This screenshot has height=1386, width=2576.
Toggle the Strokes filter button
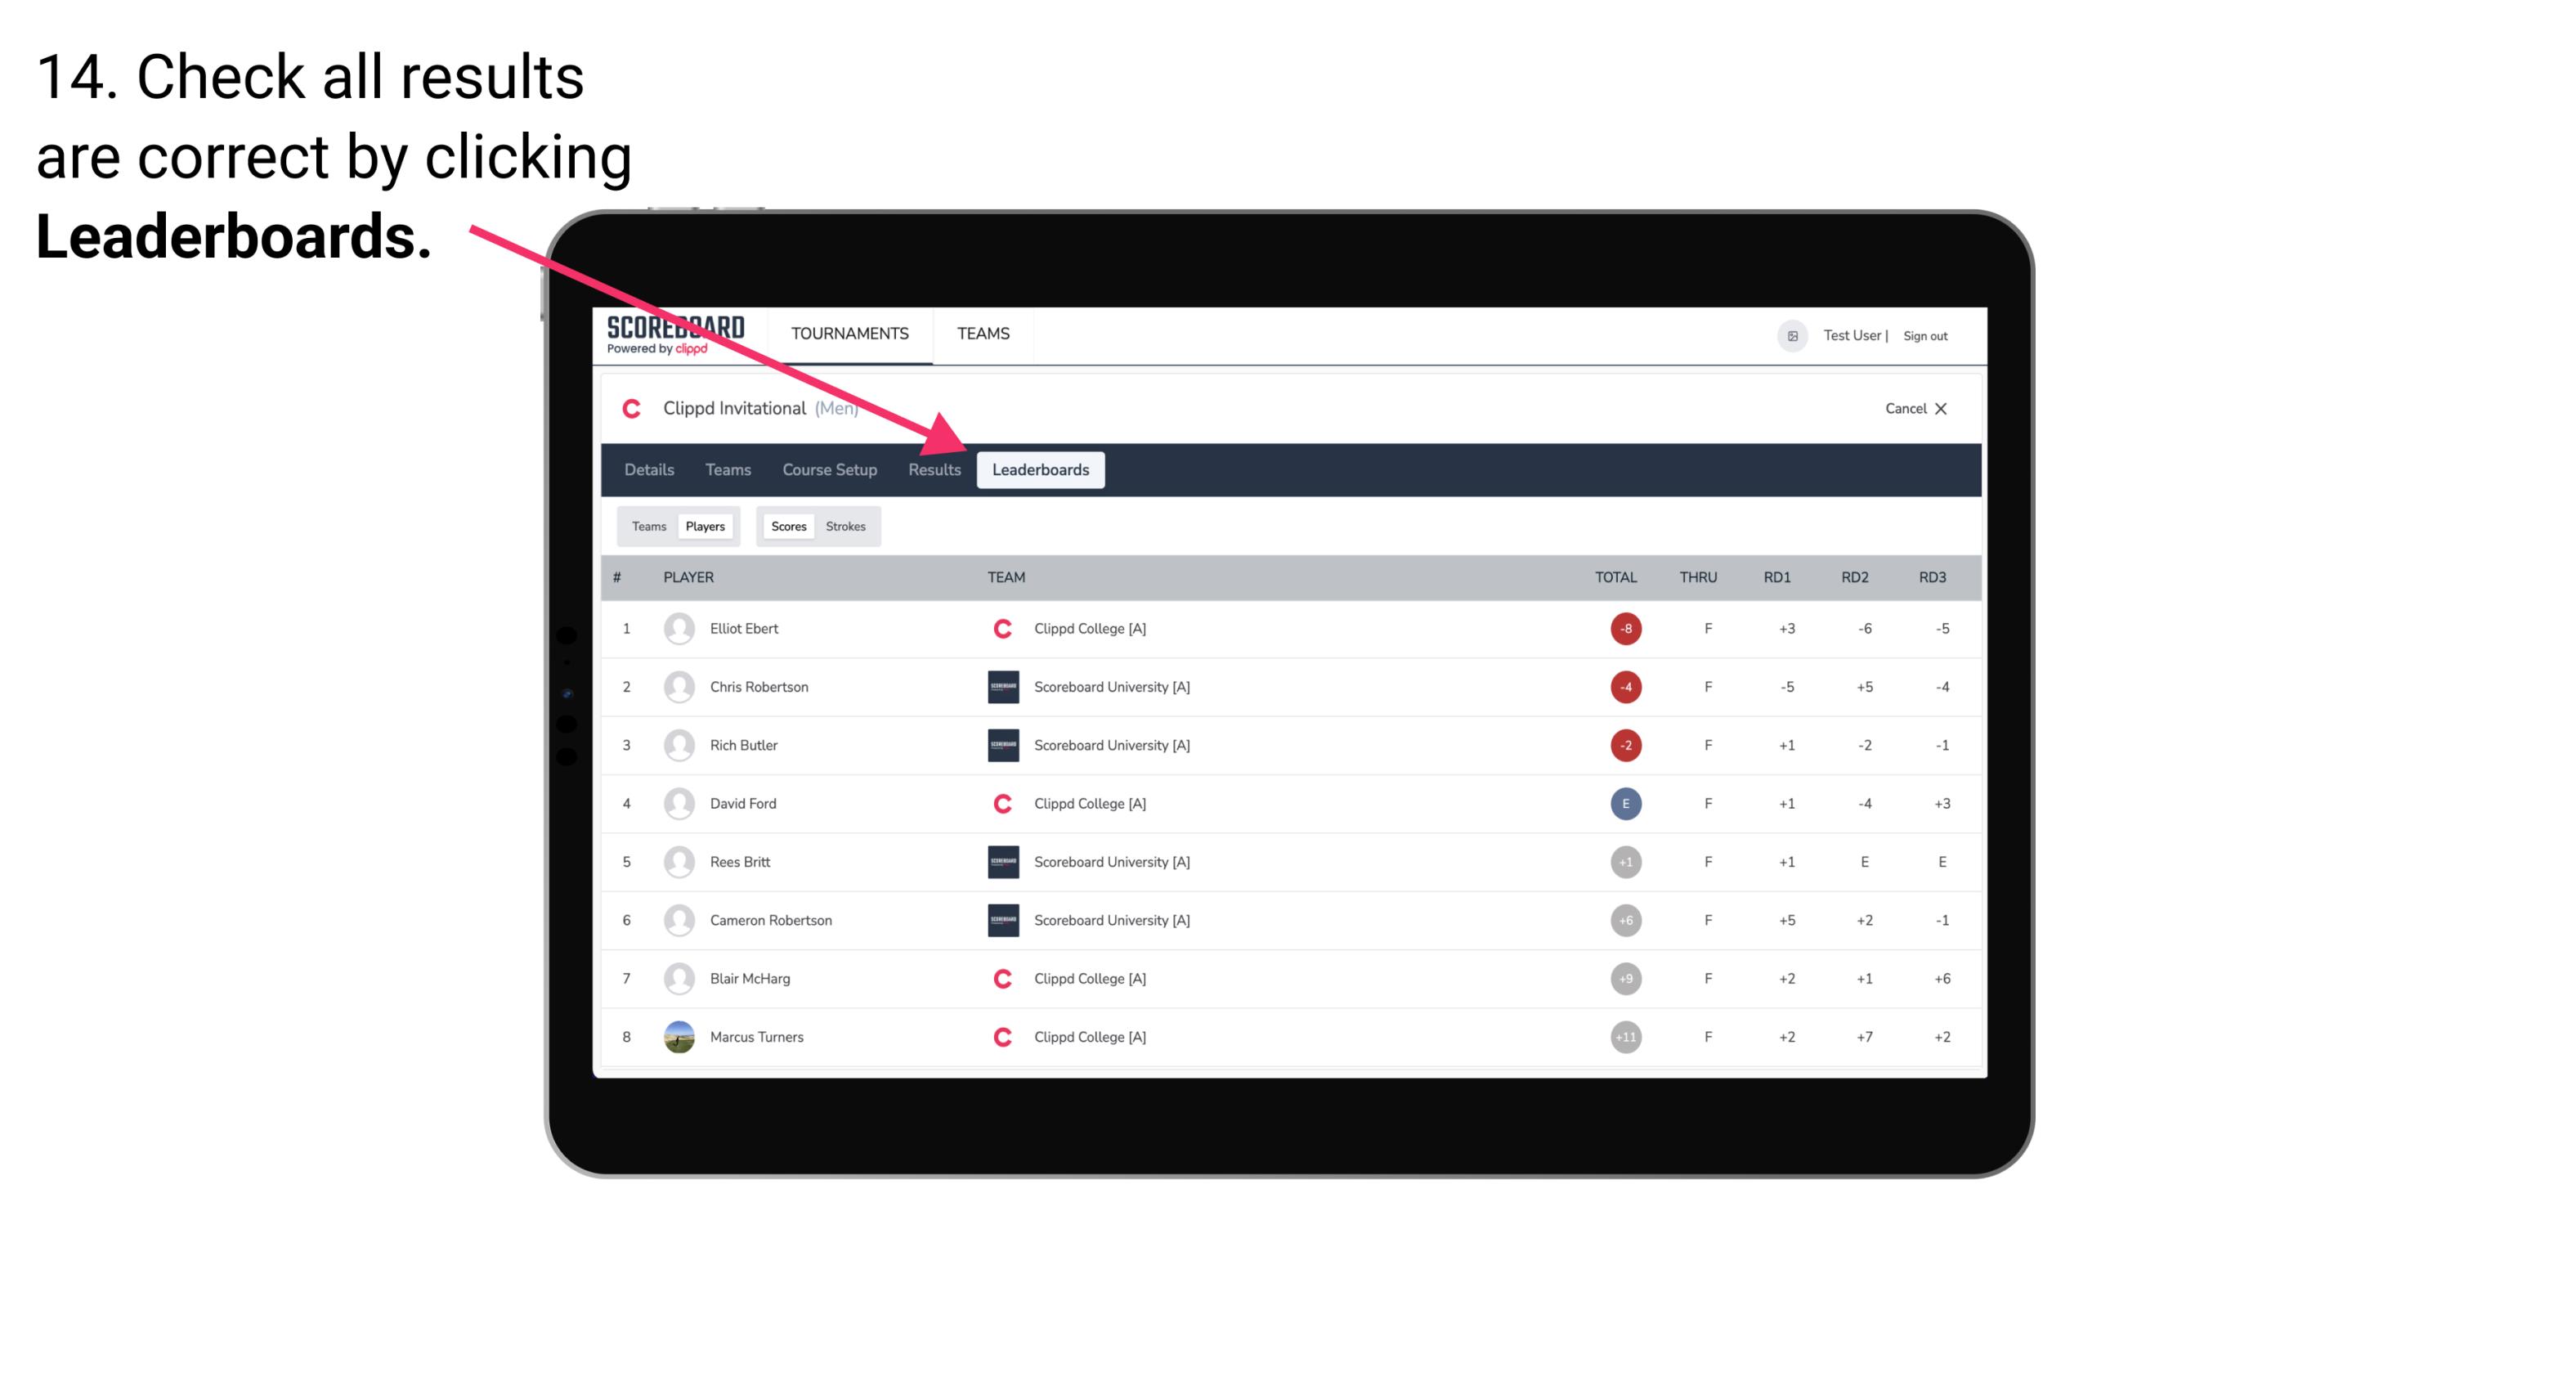click(846, 526)
